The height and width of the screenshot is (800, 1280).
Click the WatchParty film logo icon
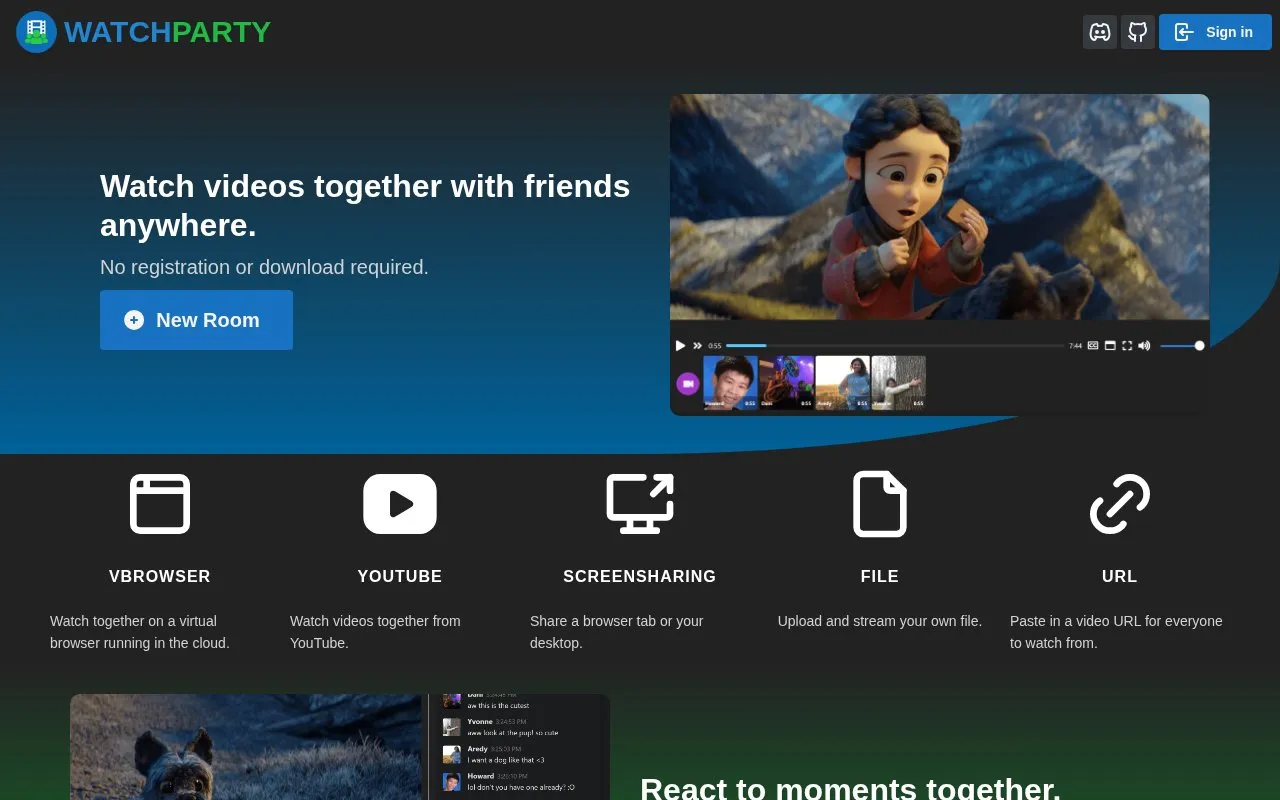point(36,32)
